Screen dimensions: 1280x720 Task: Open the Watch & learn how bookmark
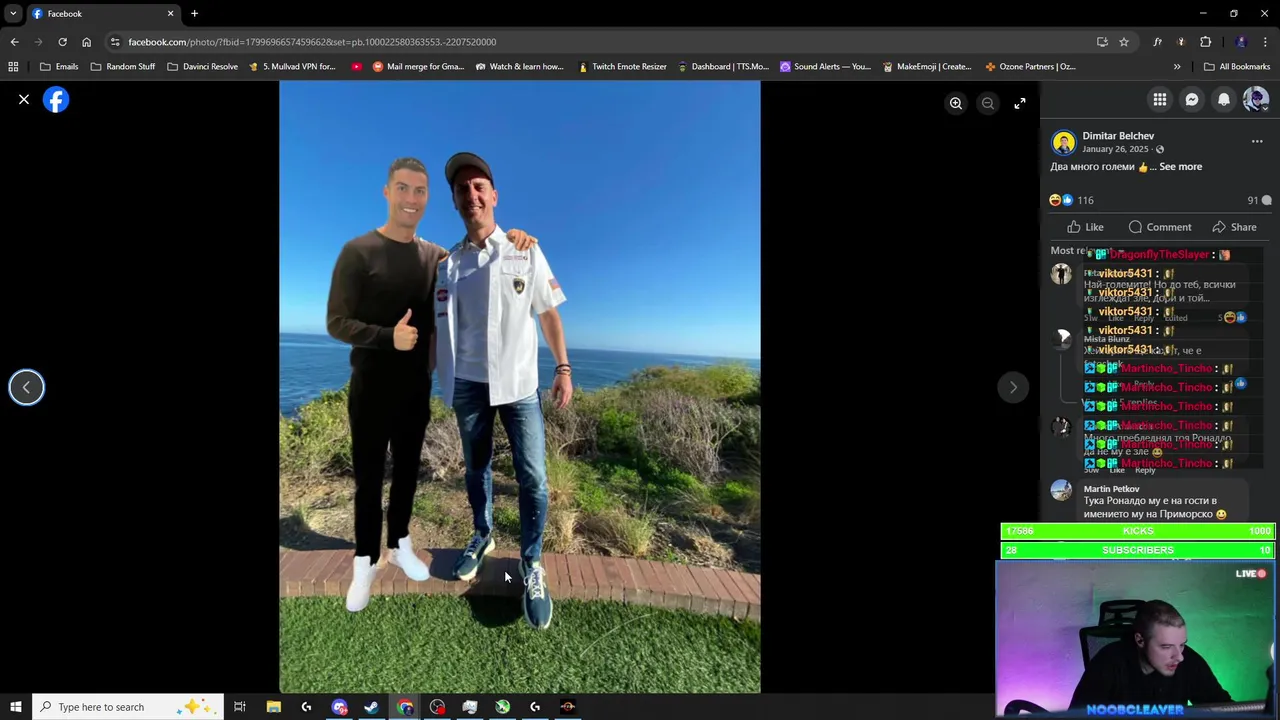pos(519,67)
